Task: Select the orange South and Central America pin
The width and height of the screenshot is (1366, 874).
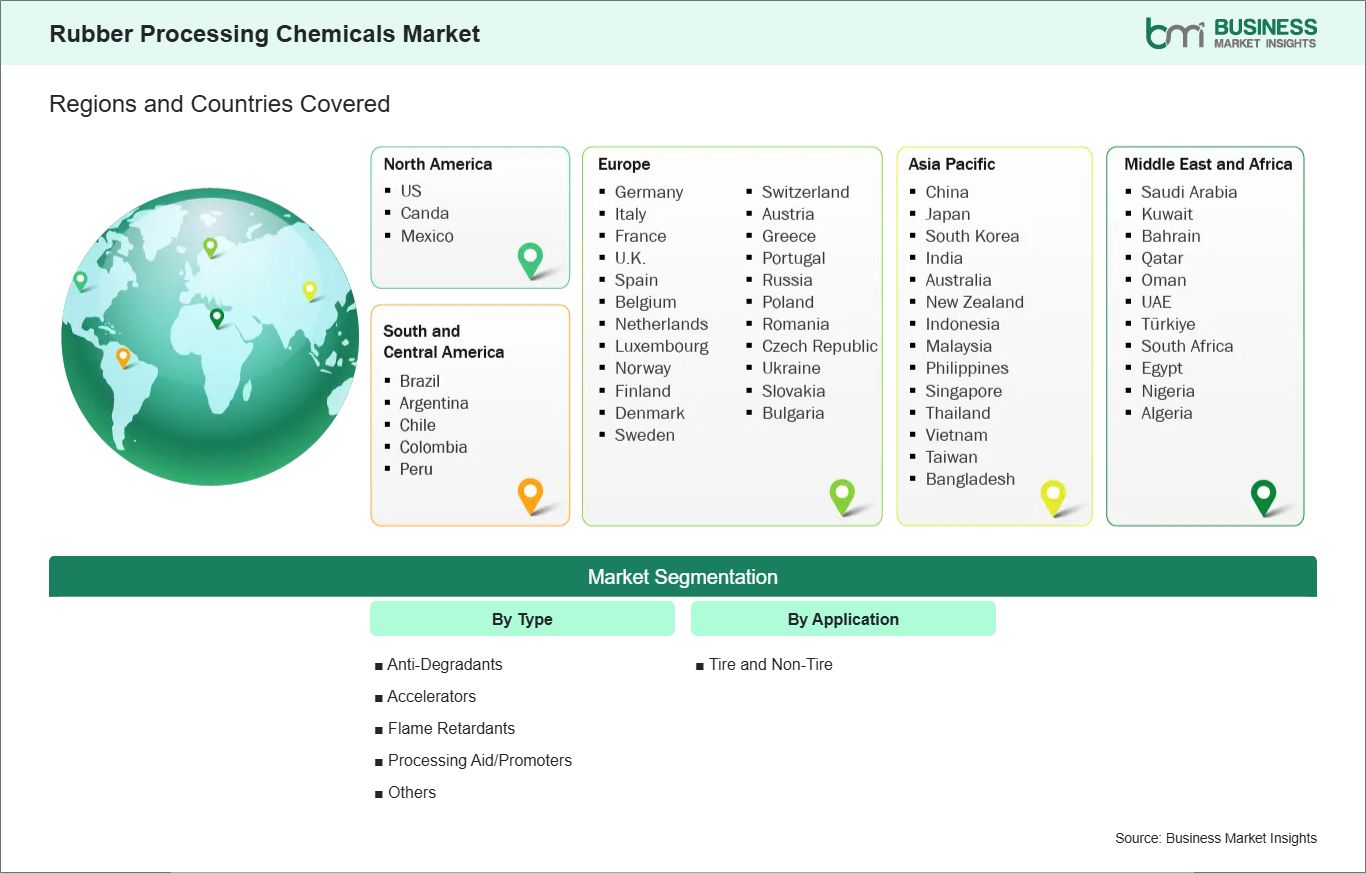Action: pos(530,495)
